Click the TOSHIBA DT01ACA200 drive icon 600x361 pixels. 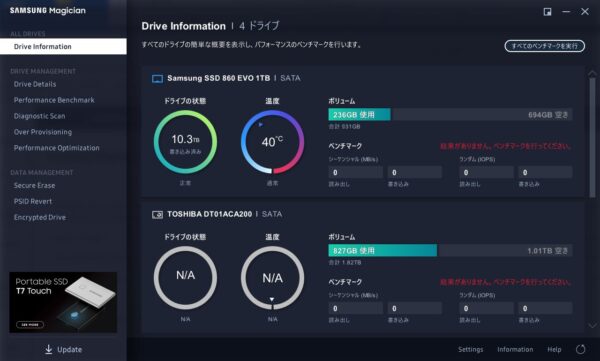pyautogui.click(x=157, y=214)
